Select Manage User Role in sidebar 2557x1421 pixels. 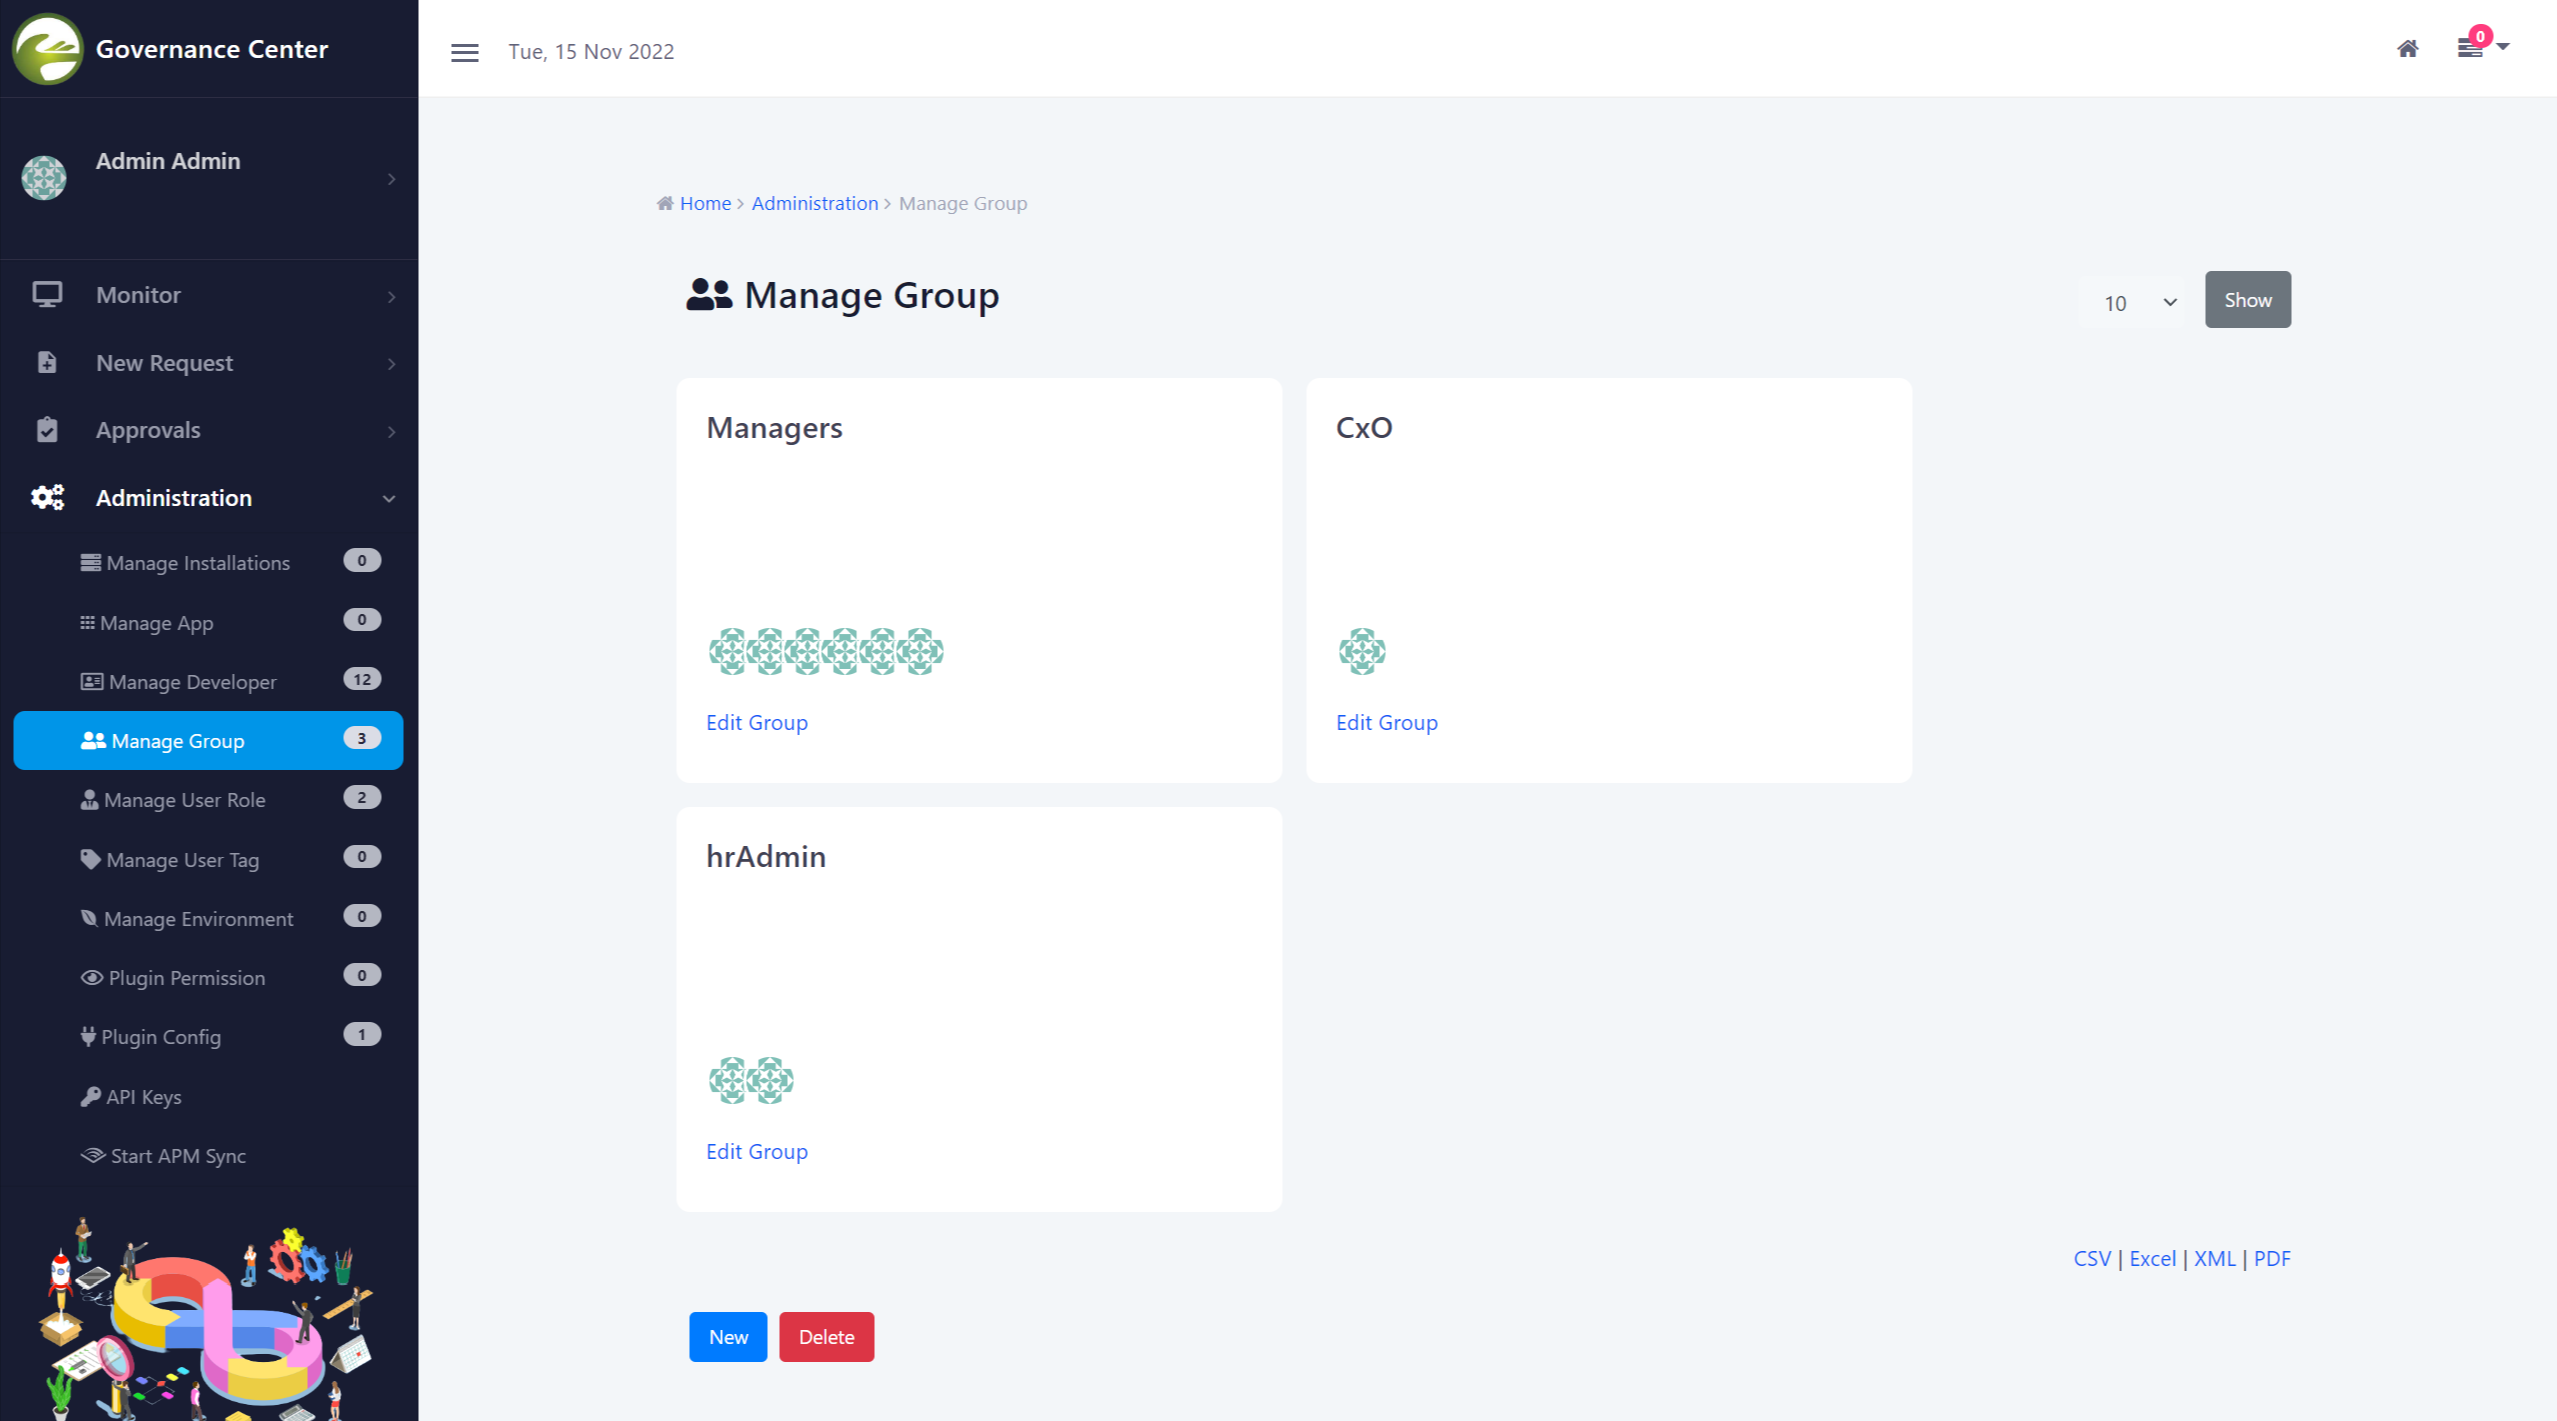(184, 799)
